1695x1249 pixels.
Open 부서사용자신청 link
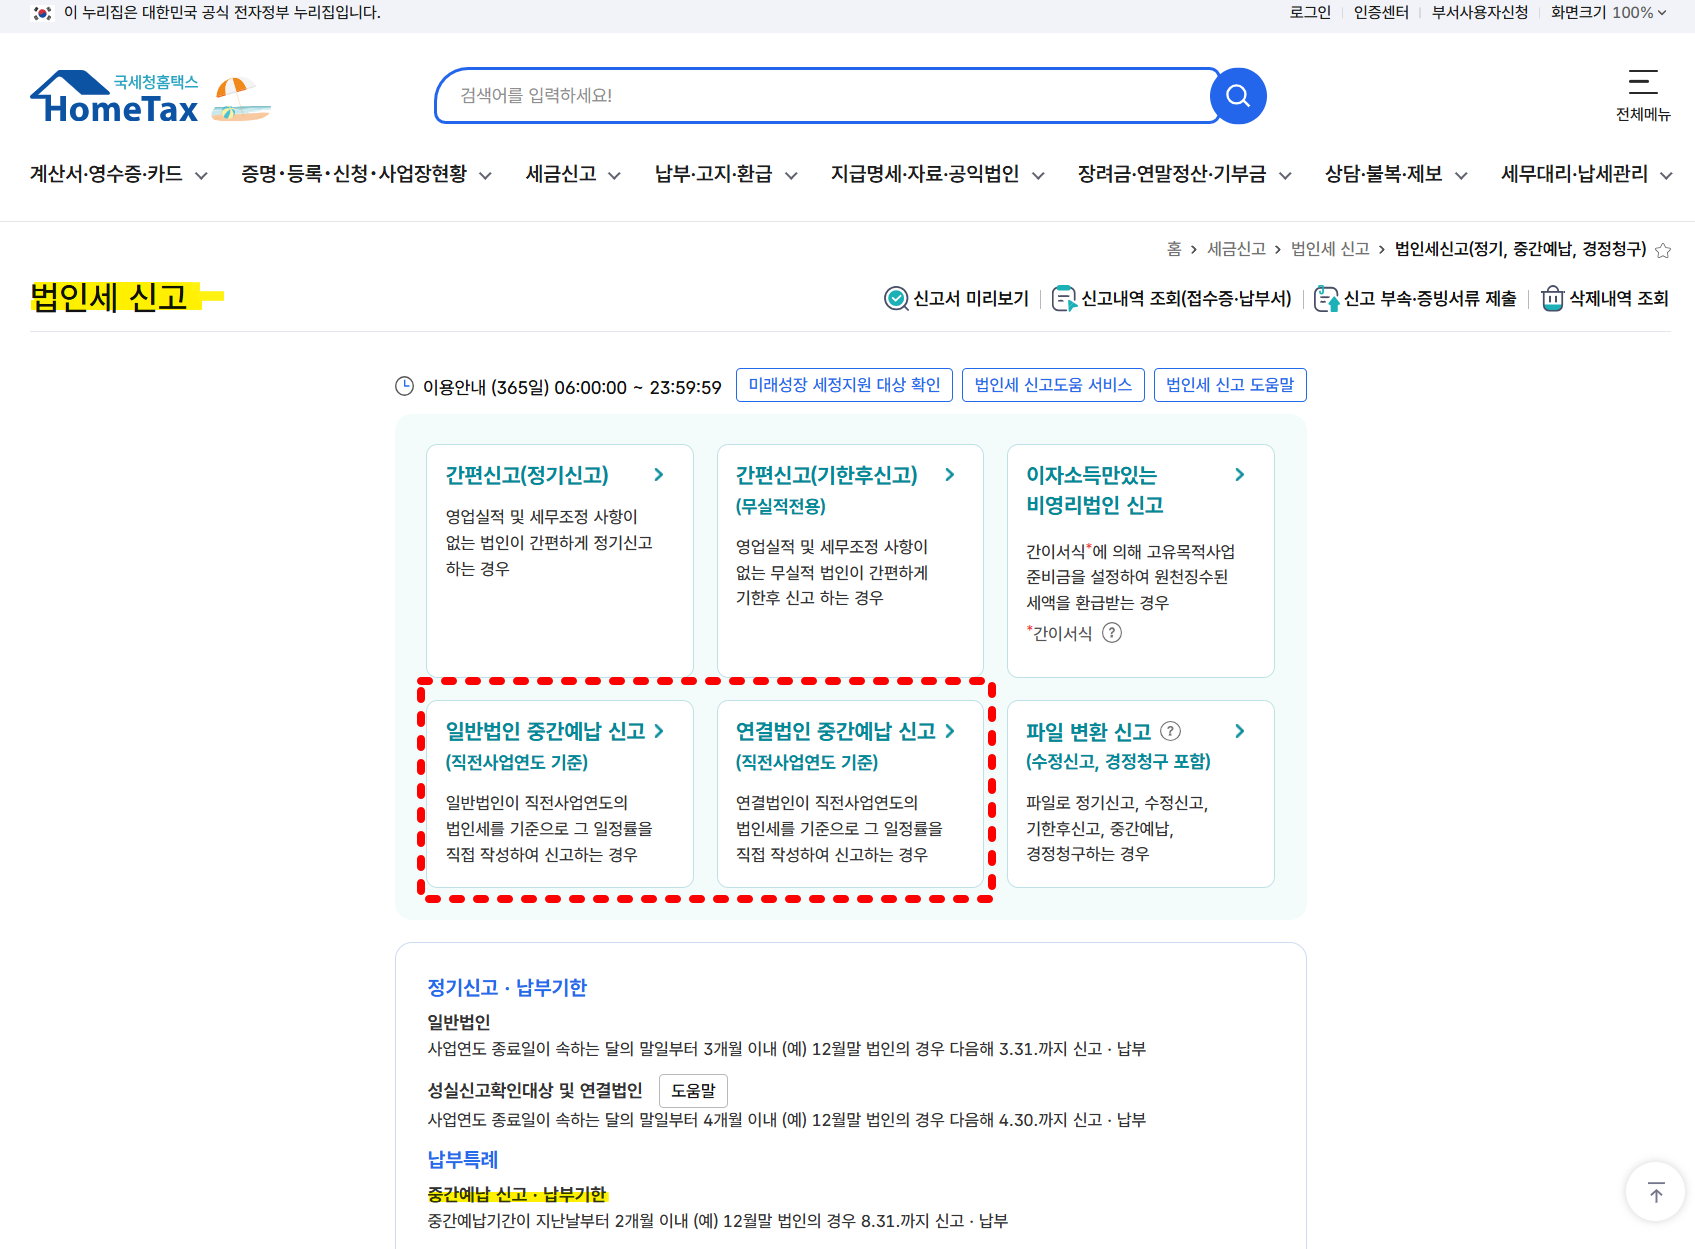point(1480,13)
